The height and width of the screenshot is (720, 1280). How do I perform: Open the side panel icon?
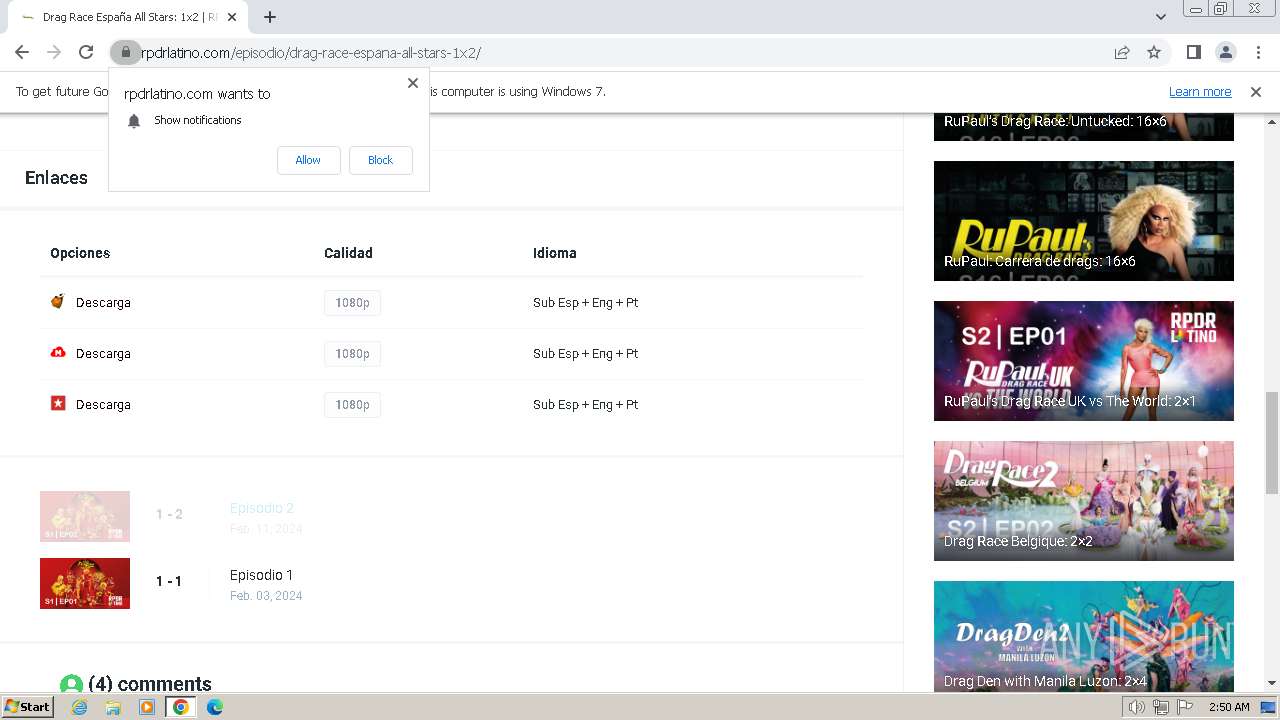[x=1193, y=52]
